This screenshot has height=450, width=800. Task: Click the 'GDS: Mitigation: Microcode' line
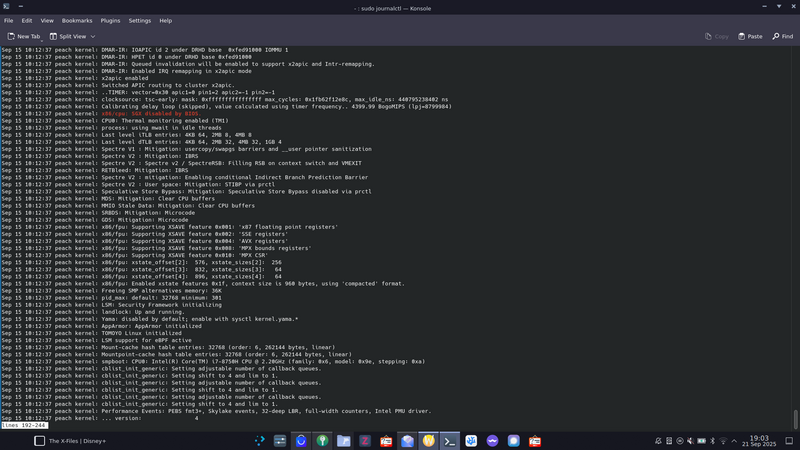click(x=144, y=220)
